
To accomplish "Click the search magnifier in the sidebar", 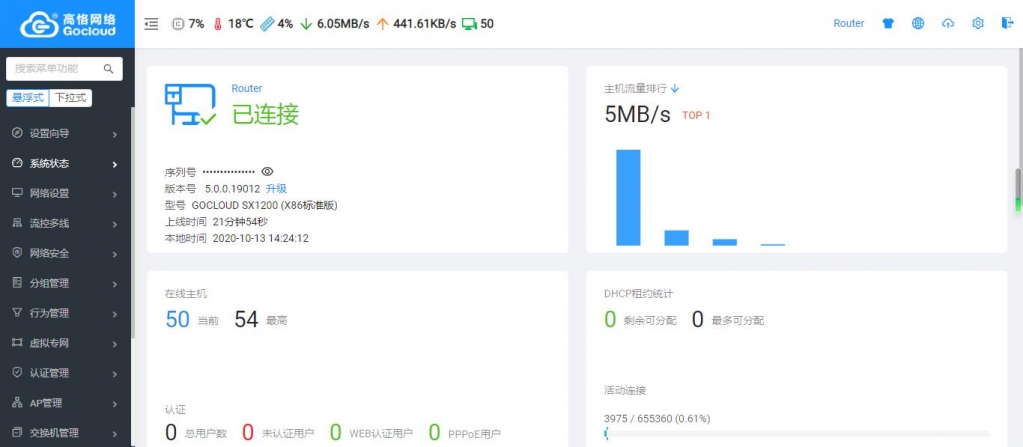I will (x=109, y=69).
